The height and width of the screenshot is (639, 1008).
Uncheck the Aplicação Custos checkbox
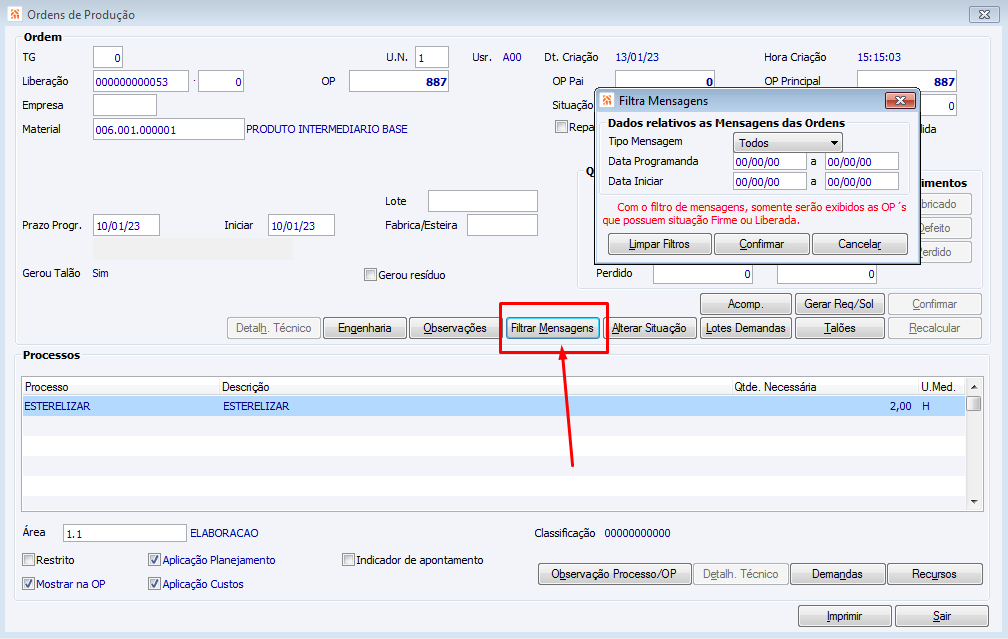pos(154,583)
